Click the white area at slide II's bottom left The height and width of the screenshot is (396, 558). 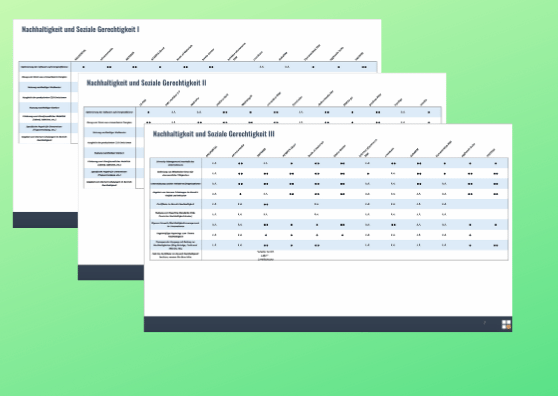[111, 227]
